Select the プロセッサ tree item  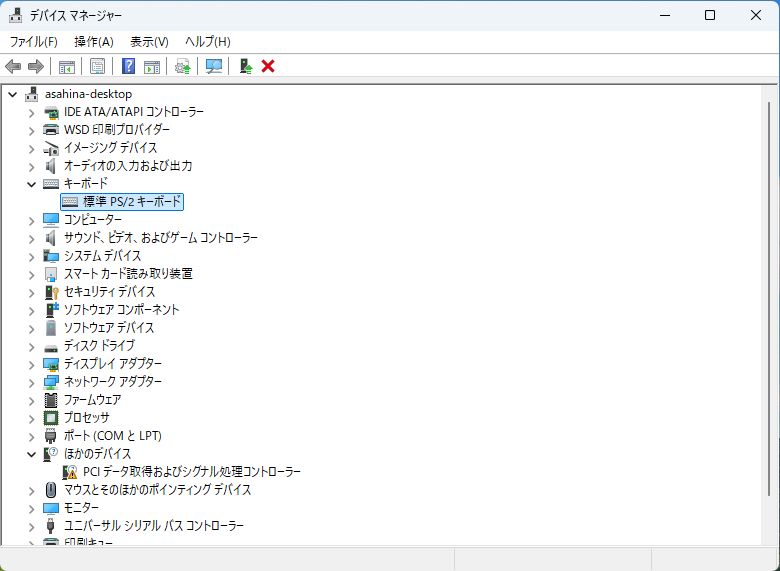pyautogui.click(x=87, y=418)
